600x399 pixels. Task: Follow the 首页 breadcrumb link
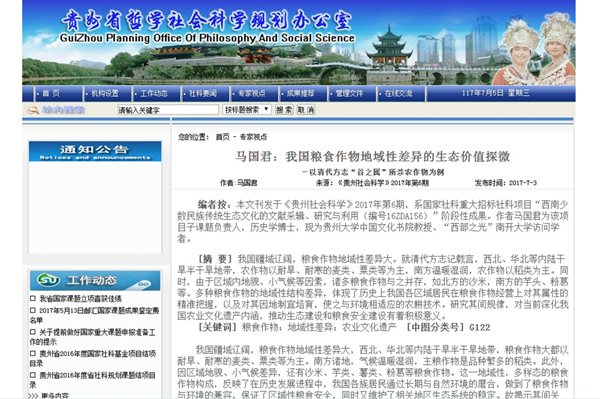[222, 137]
